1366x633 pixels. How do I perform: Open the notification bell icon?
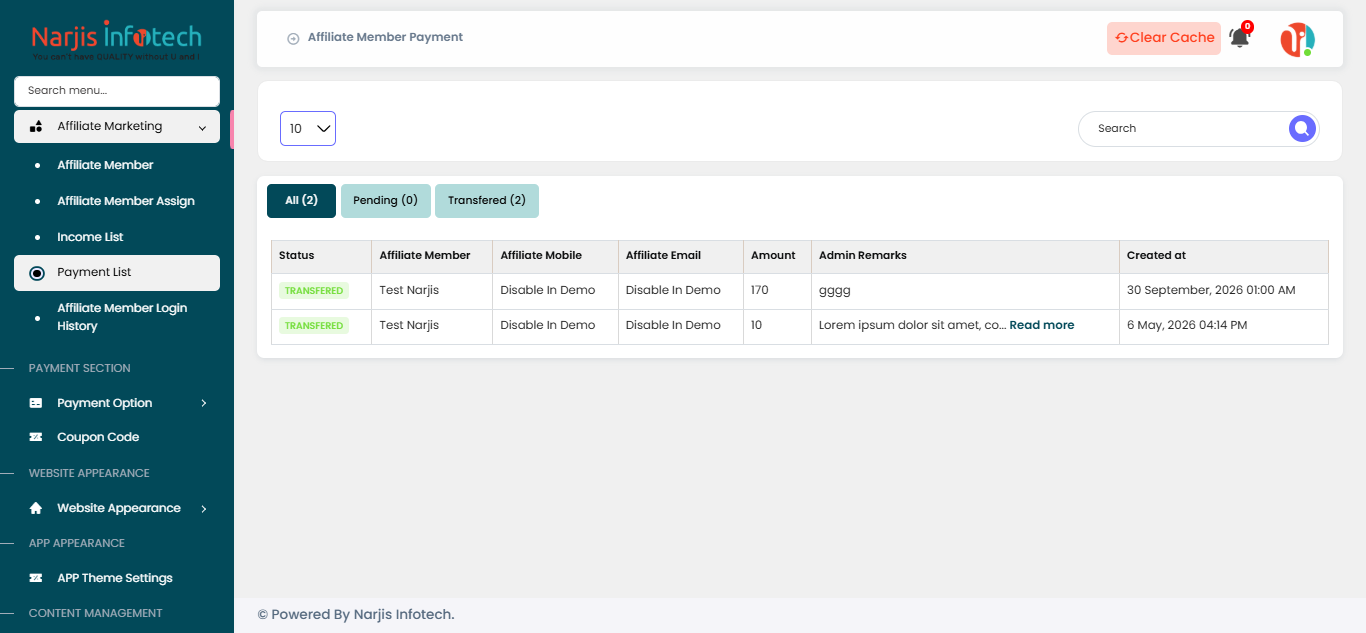1239,38
